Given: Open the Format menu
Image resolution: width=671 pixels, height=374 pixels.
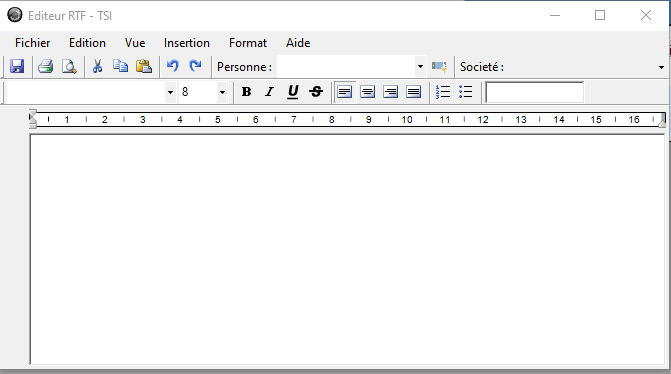Looking at the screenshot, I should [x=248, y=43].
